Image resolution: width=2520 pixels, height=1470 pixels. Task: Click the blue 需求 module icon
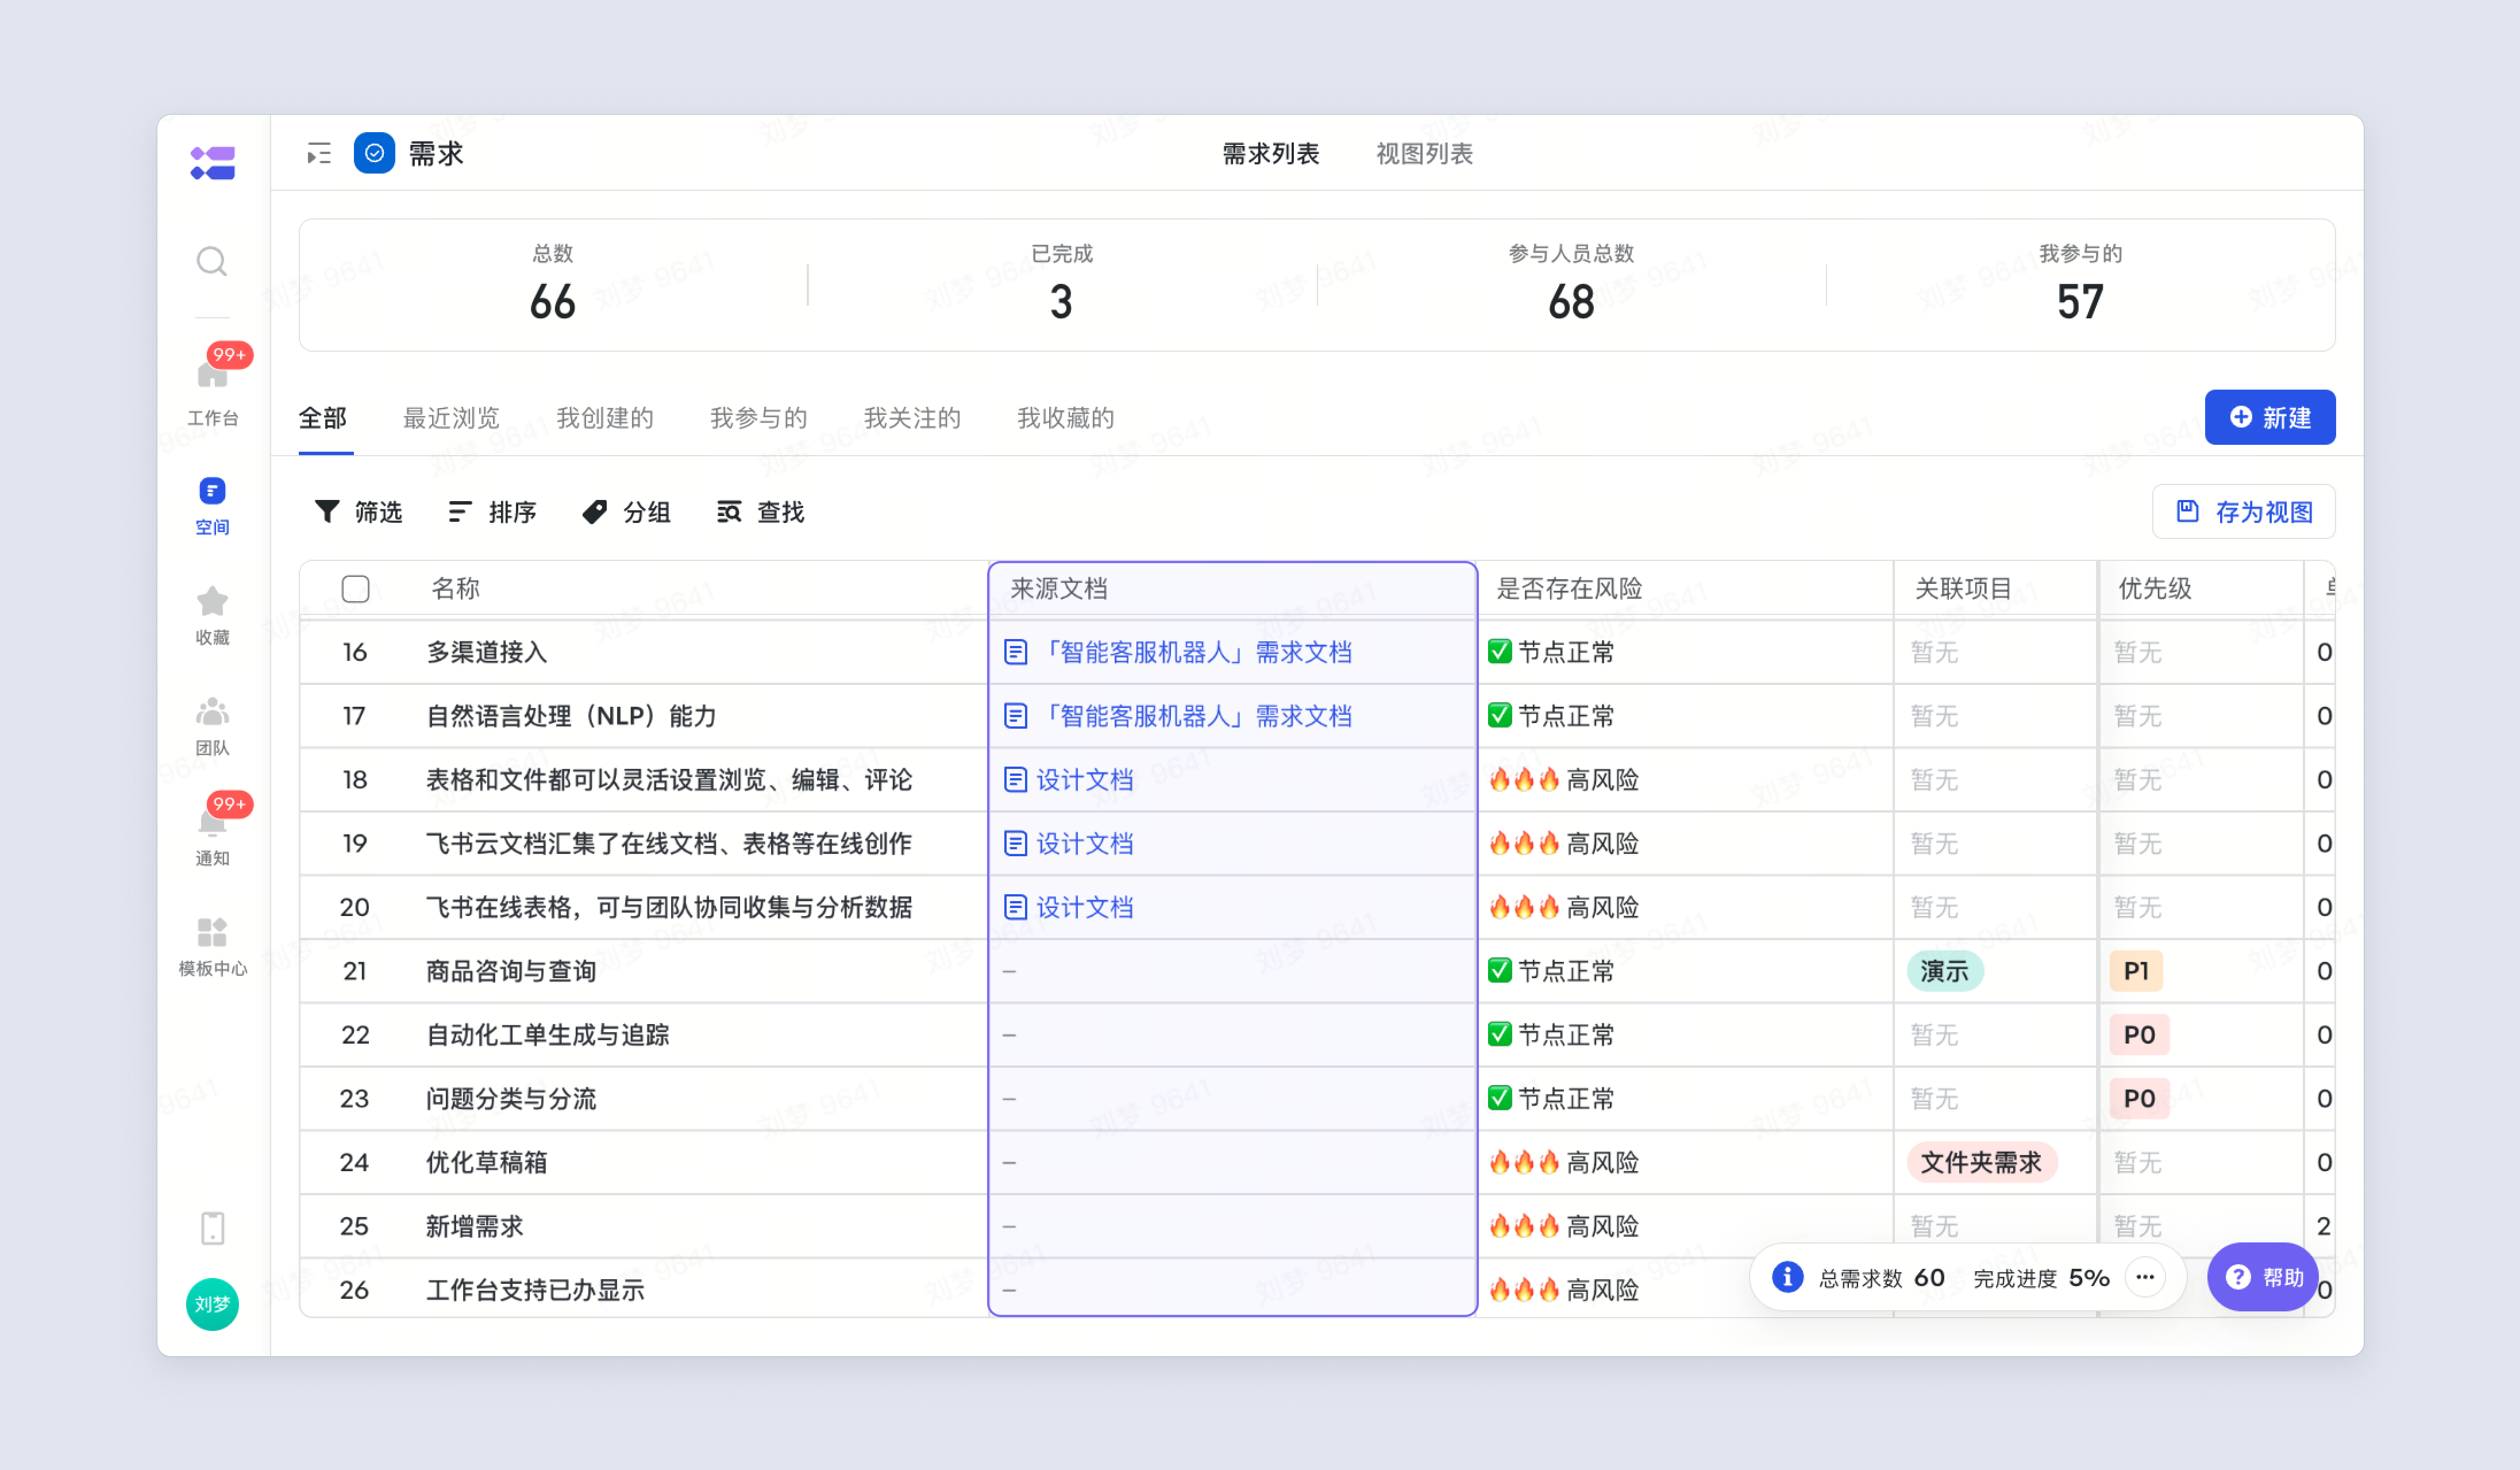coord(374,153)
